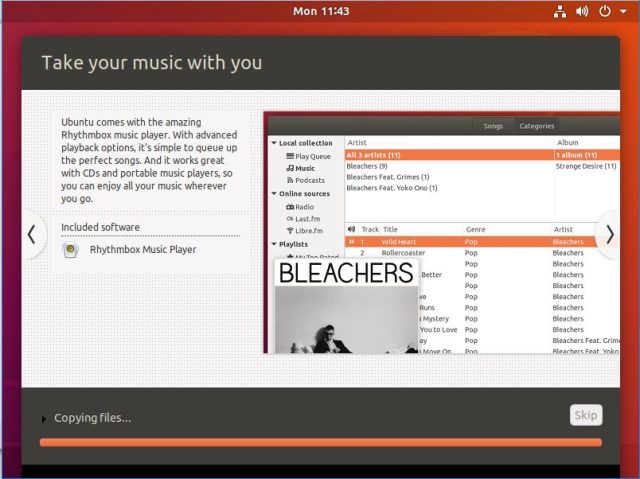Image resolution: width=640 pixels, height=479 pixels.
Task: Click the orange installation progress bar
Action: 320,442
